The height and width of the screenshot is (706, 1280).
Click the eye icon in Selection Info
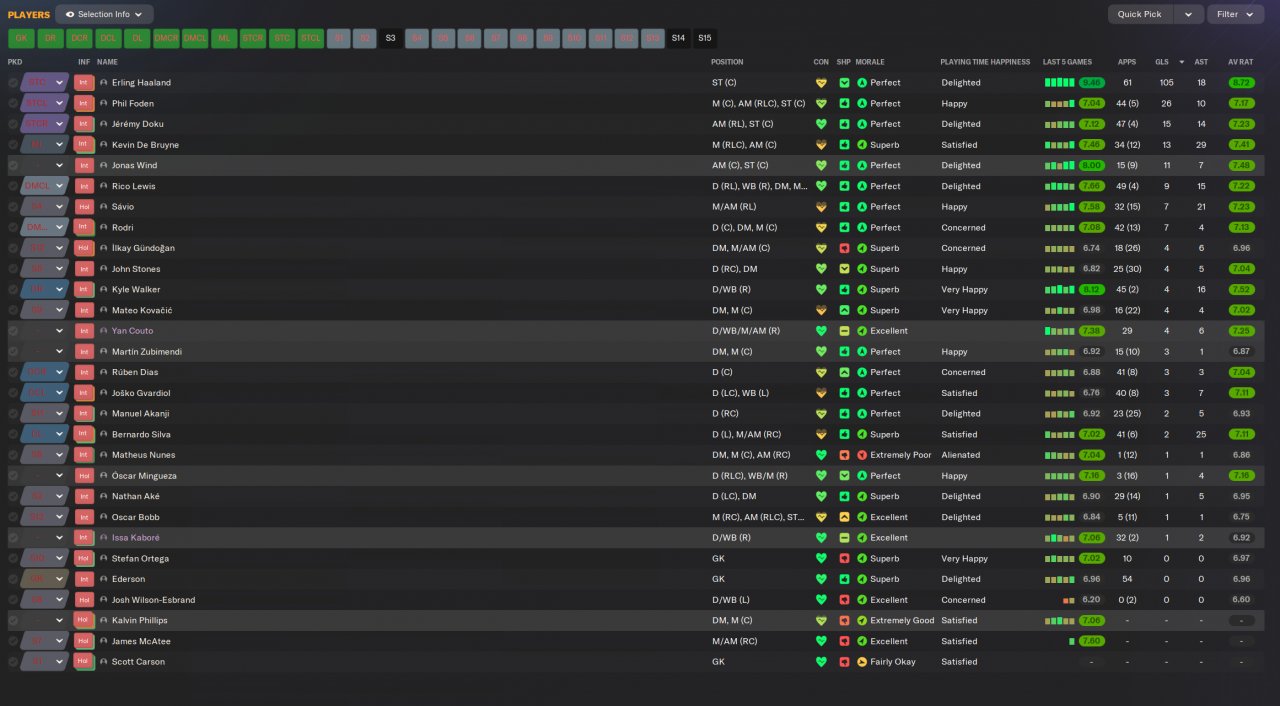(x=70, y=14)
